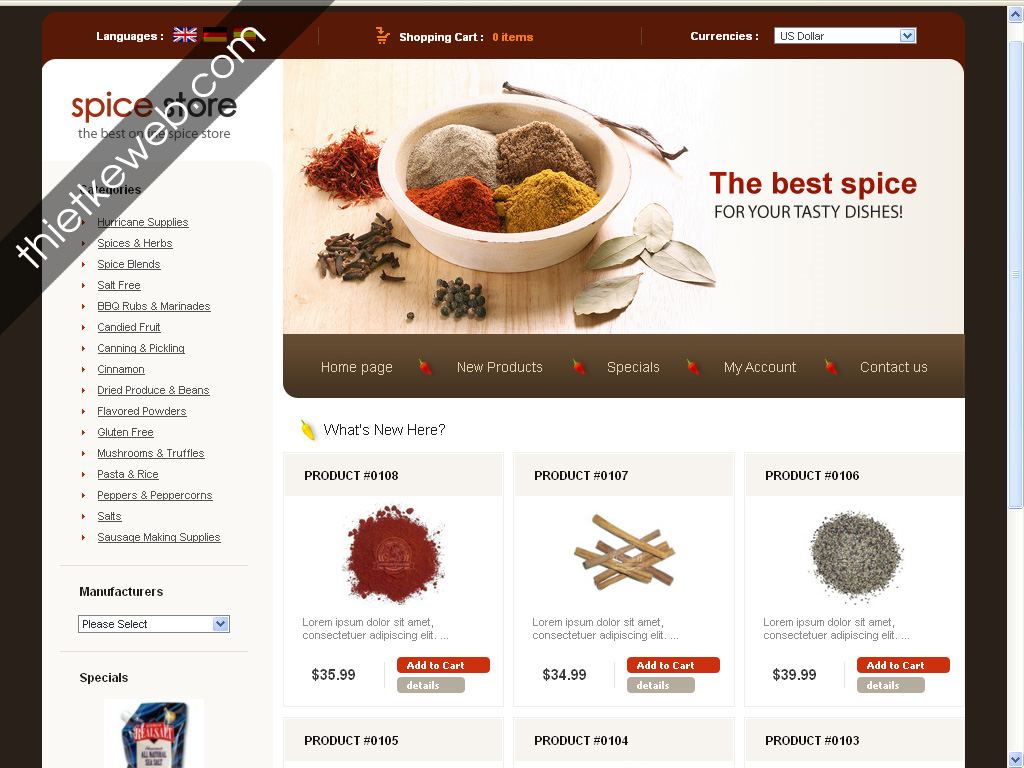Click the yellow pepper icon beside What's New Here
The image size is (1024, 768).
pos(308,430)
